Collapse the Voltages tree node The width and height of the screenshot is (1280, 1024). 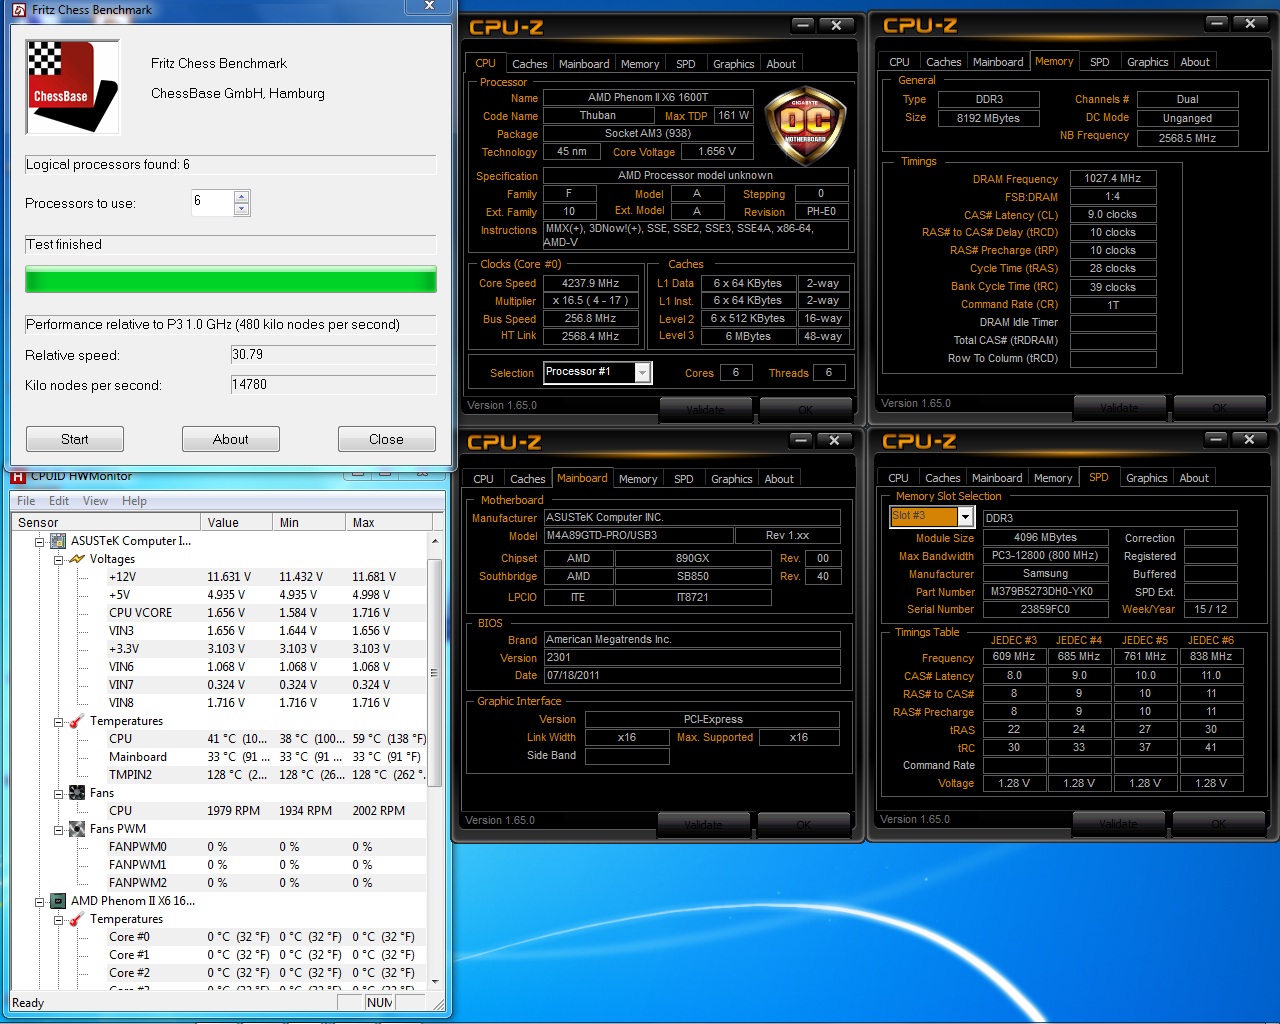[x=59, y=559]
